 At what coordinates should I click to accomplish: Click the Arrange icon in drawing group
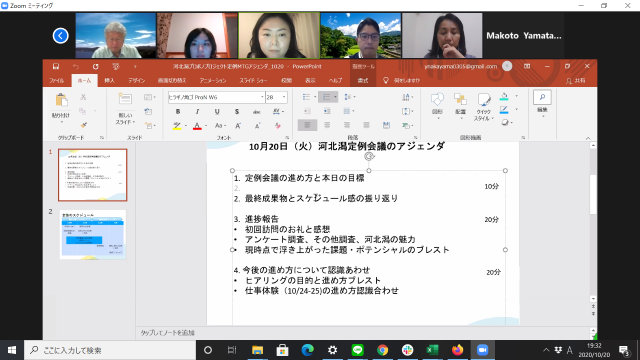pyautogui.click(x=460, y=99)
